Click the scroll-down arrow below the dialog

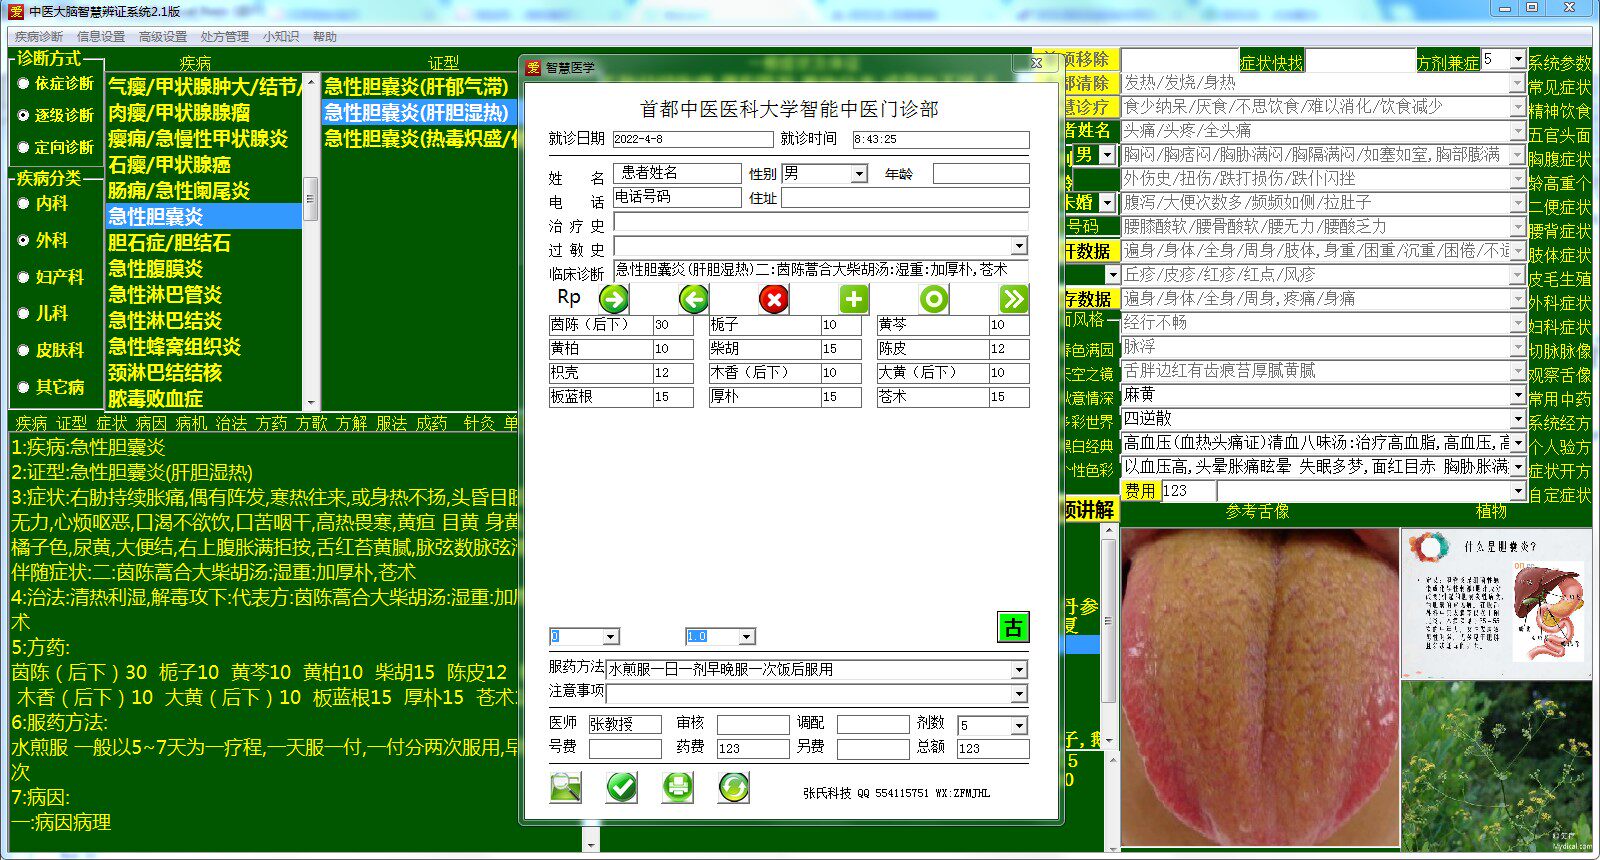pos(591,845)
